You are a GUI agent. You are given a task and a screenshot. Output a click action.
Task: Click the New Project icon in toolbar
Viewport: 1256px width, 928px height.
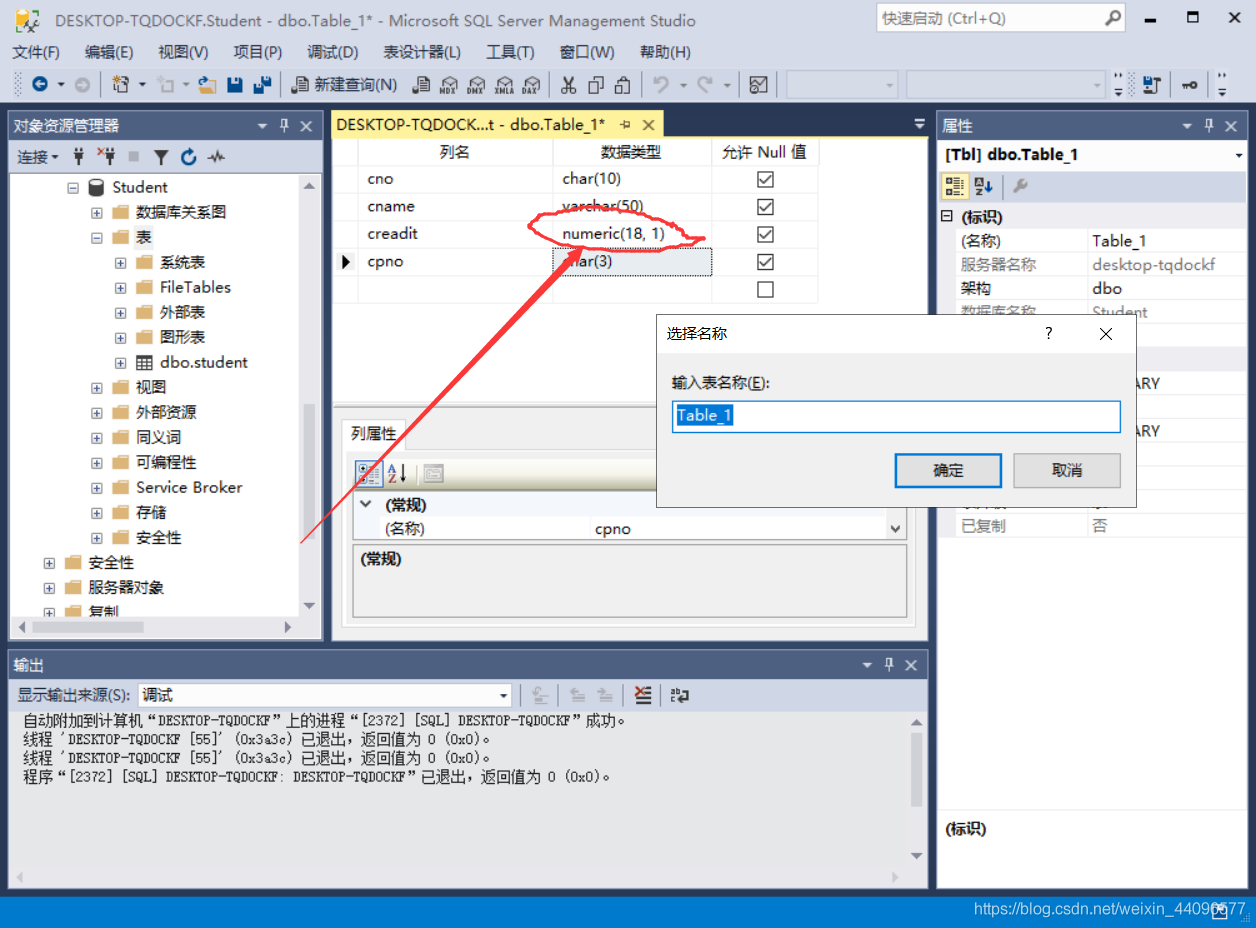pos(121,85)
